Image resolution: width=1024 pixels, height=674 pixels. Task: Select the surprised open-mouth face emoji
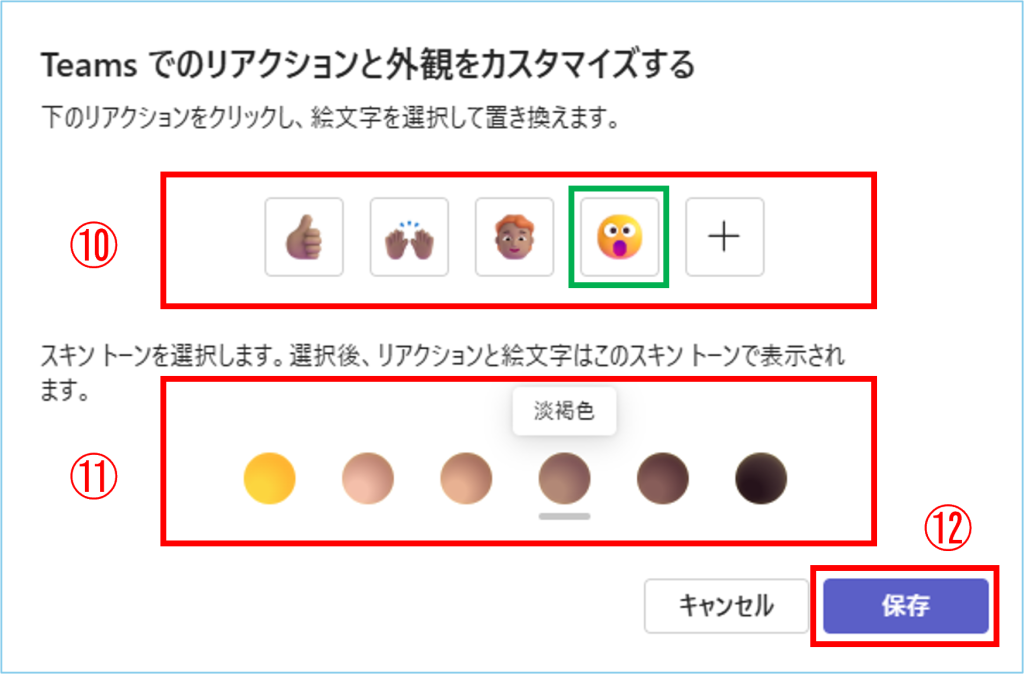(619, 237)
